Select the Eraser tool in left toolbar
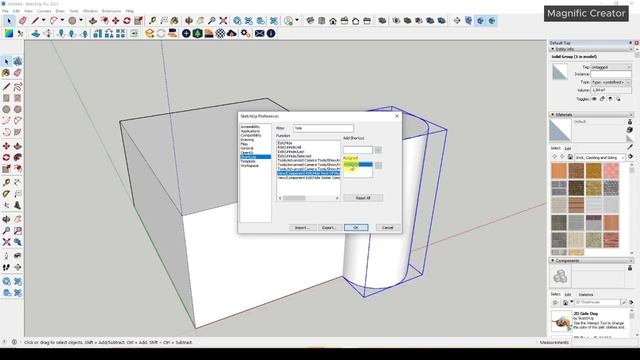Viewport: 640px width, 360px height. coord(17,73)
